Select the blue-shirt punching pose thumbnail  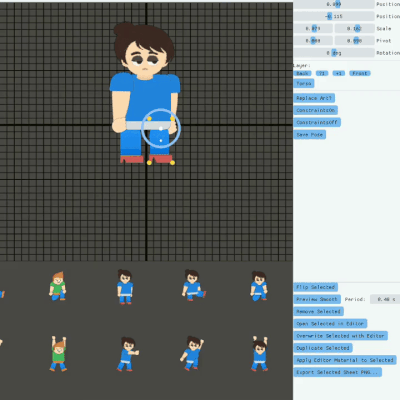tap(128, 354)
